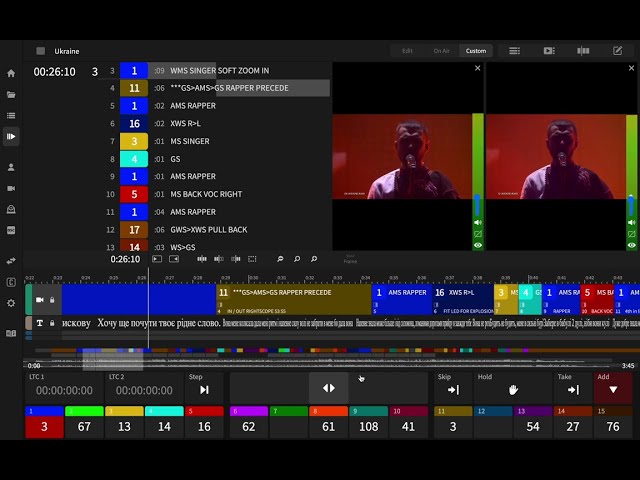
Task: Select the XWS R>L clip on timeline
Action: 463,300
